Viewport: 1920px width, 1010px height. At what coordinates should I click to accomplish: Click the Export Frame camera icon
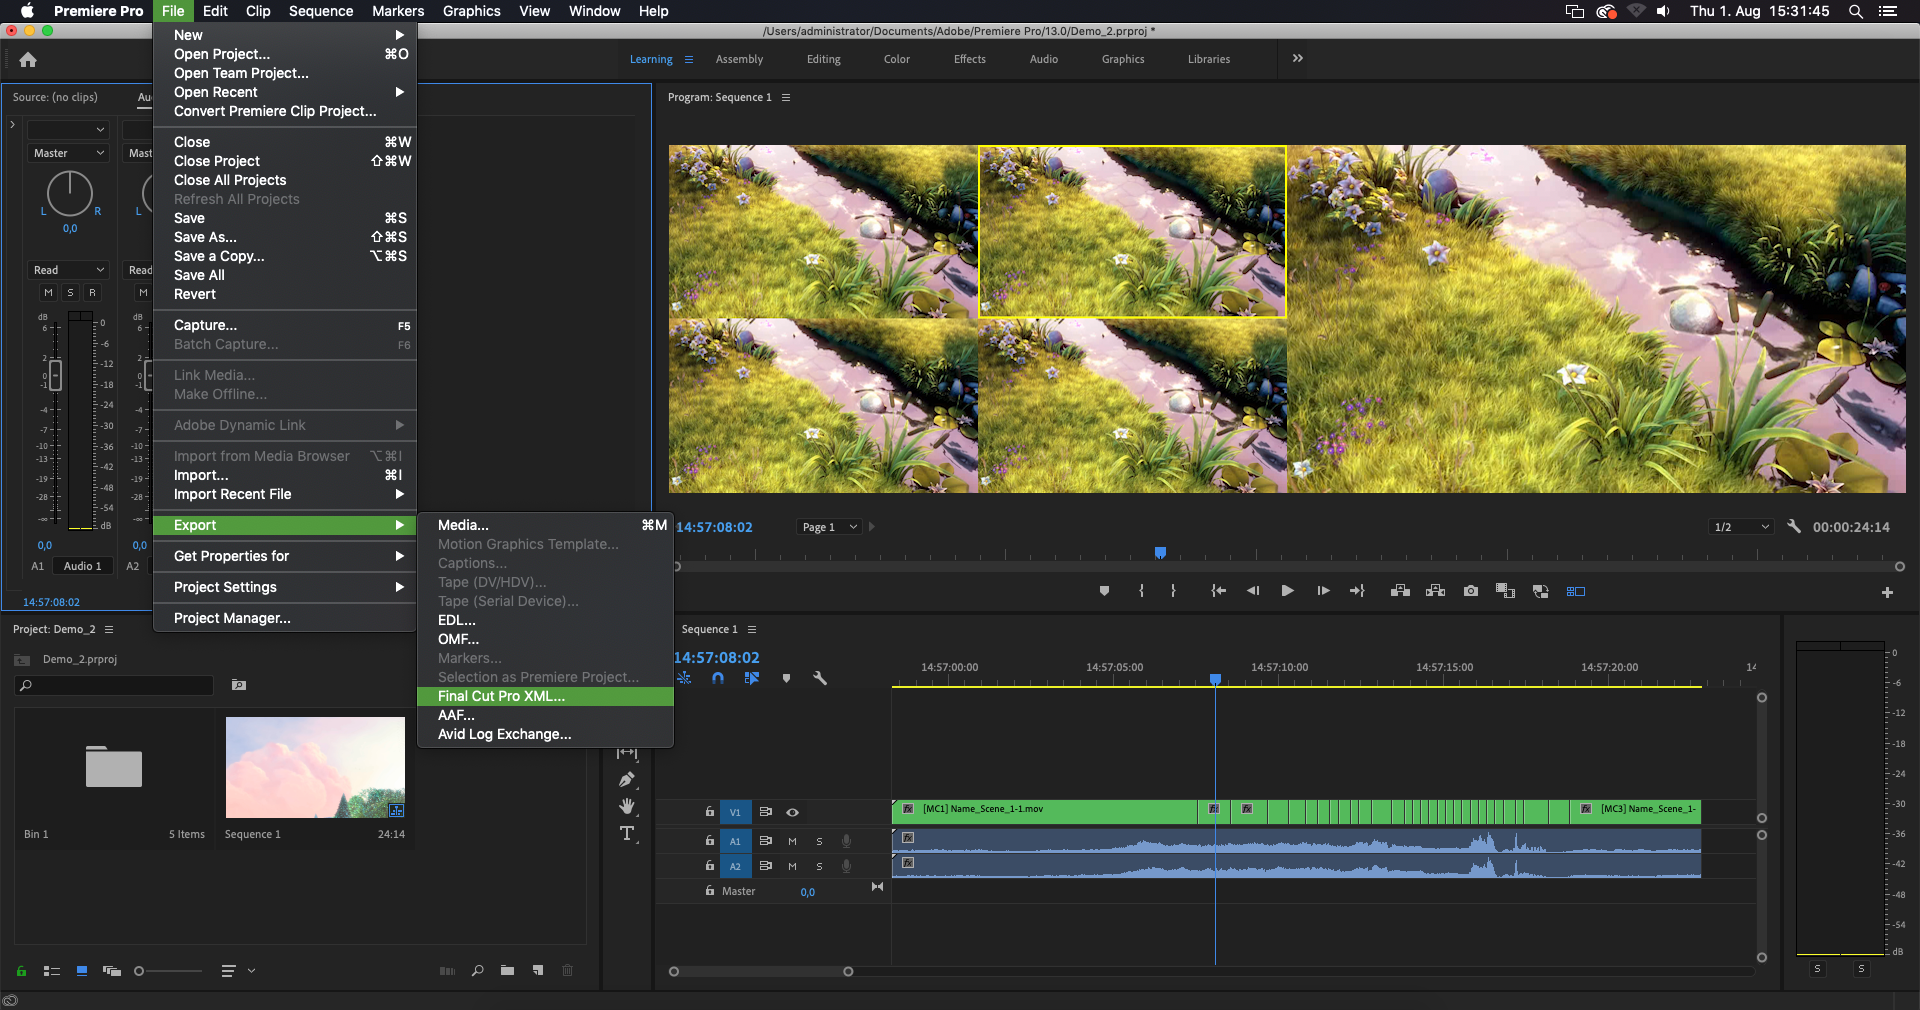tap(1471, 591)
